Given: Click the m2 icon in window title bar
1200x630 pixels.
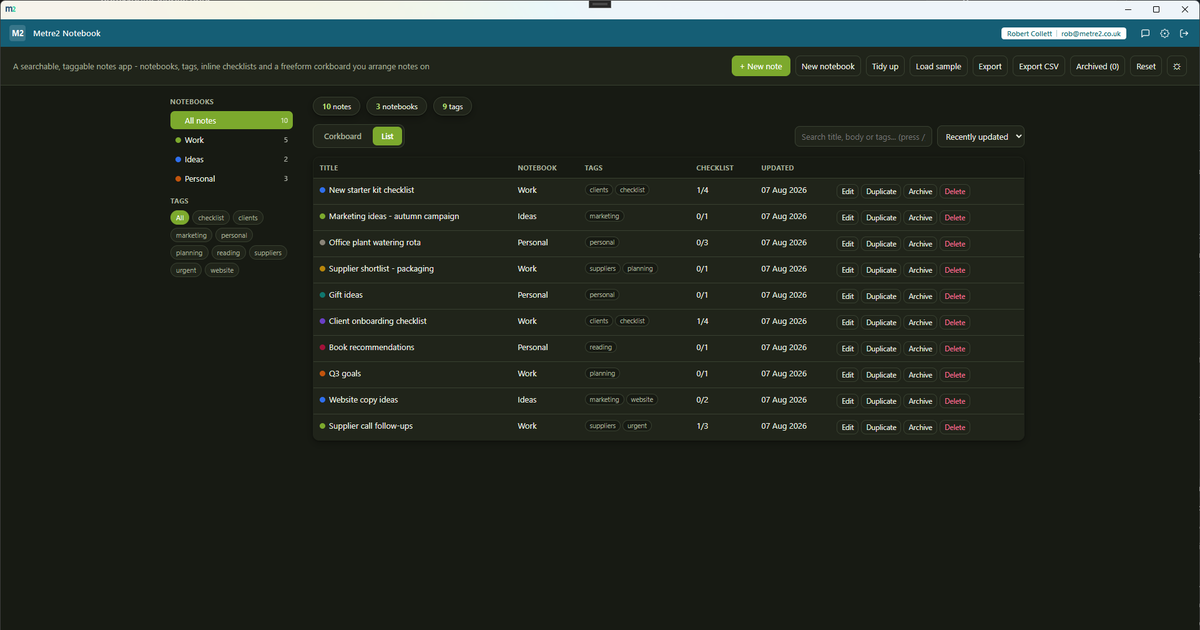Looking at the screenshot, I should pos(9,8).
